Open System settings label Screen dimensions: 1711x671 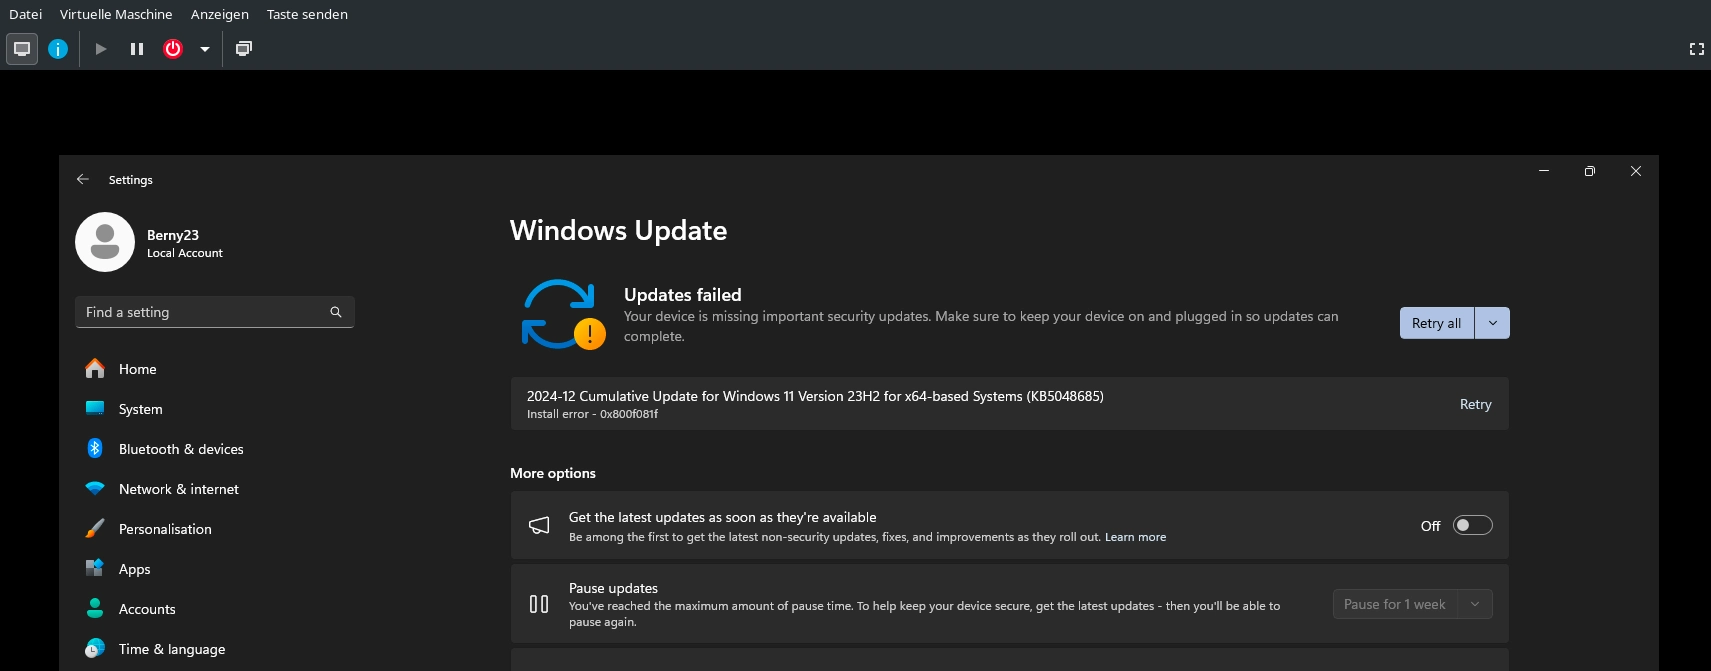point(140,409)
